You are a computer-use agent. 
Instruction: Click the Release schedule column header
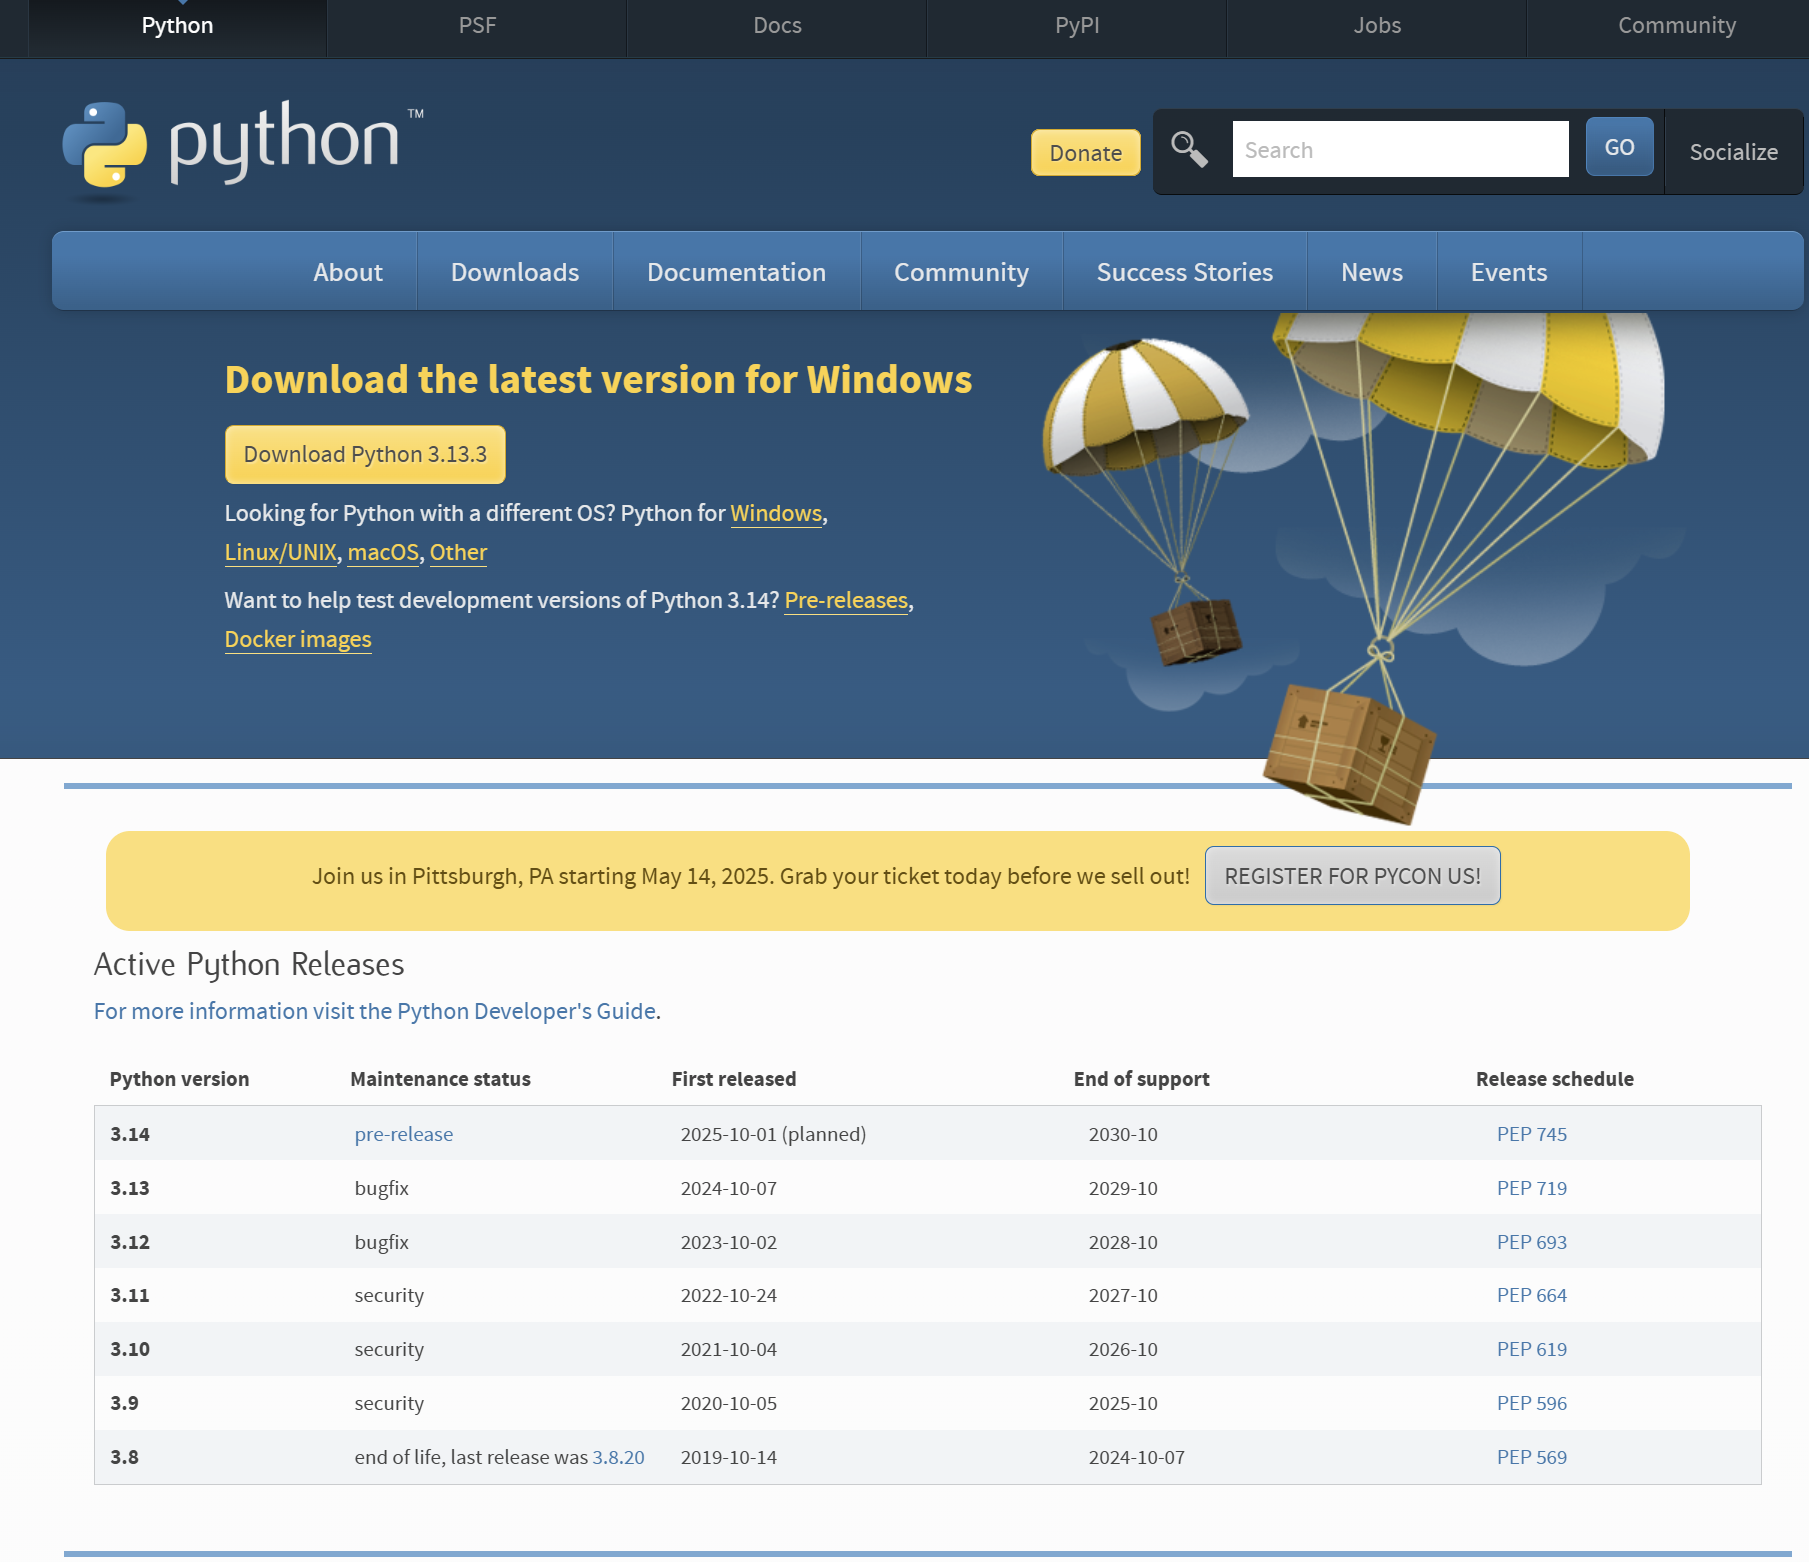tap(1555, 1079)
